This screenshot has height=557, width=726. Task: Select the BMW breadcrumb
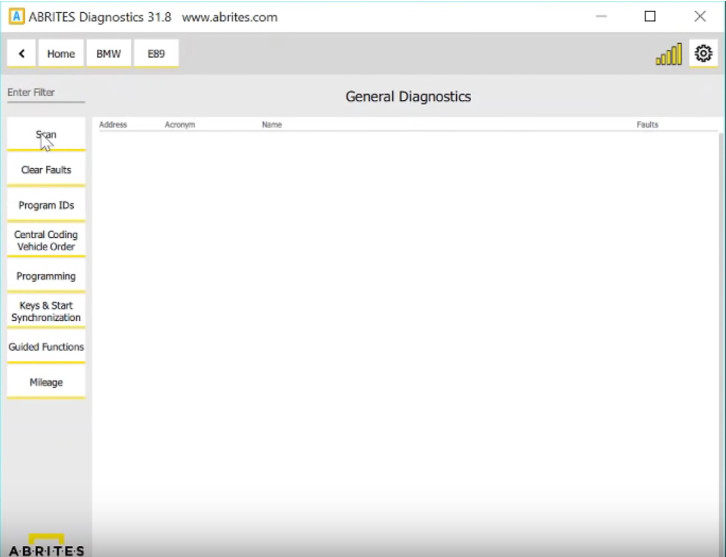108,53
